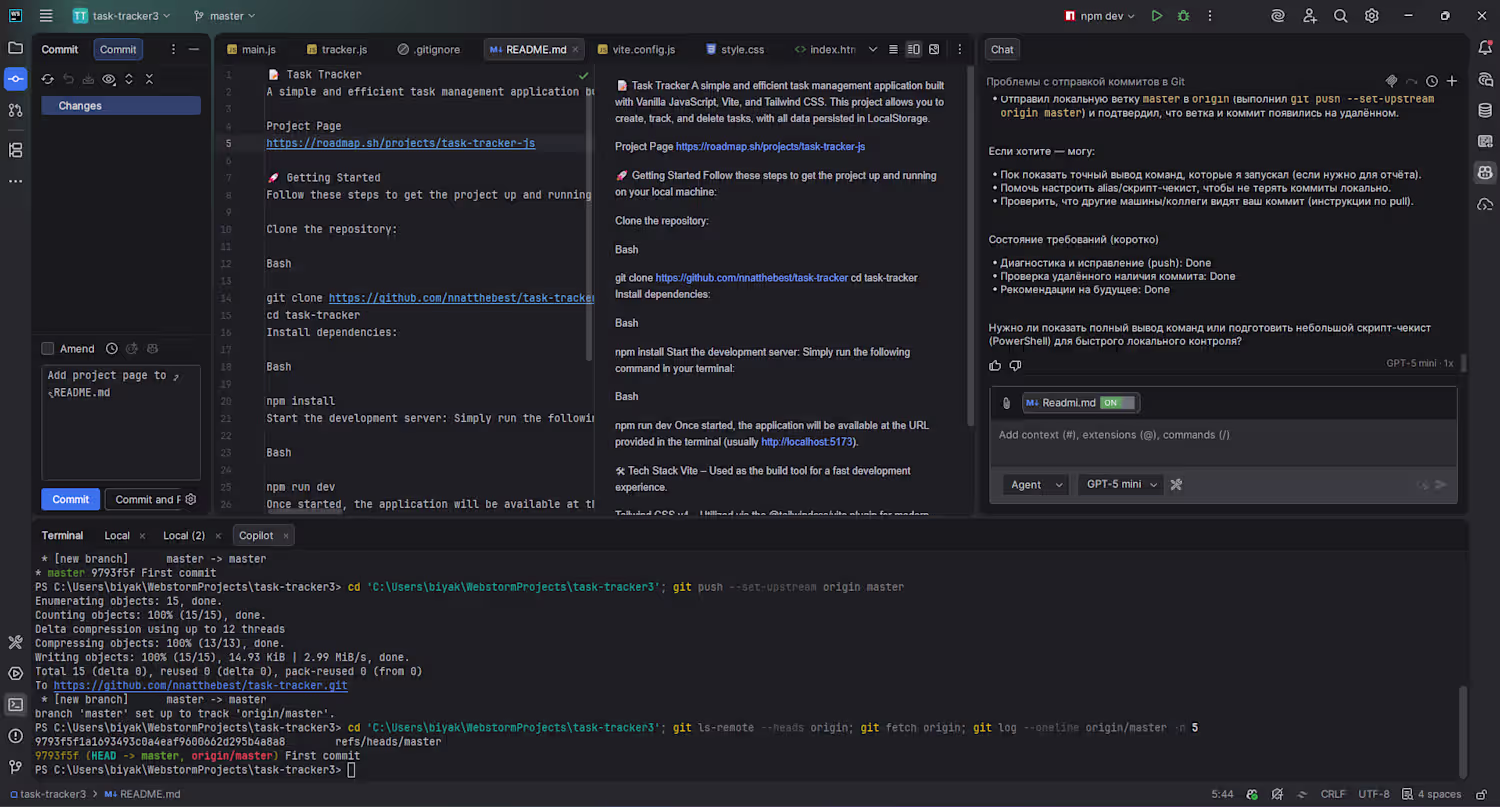The height and width of the screenshot is (807, 1500).
Task: Refresh changes in the Commit panel
Action: 47,79
